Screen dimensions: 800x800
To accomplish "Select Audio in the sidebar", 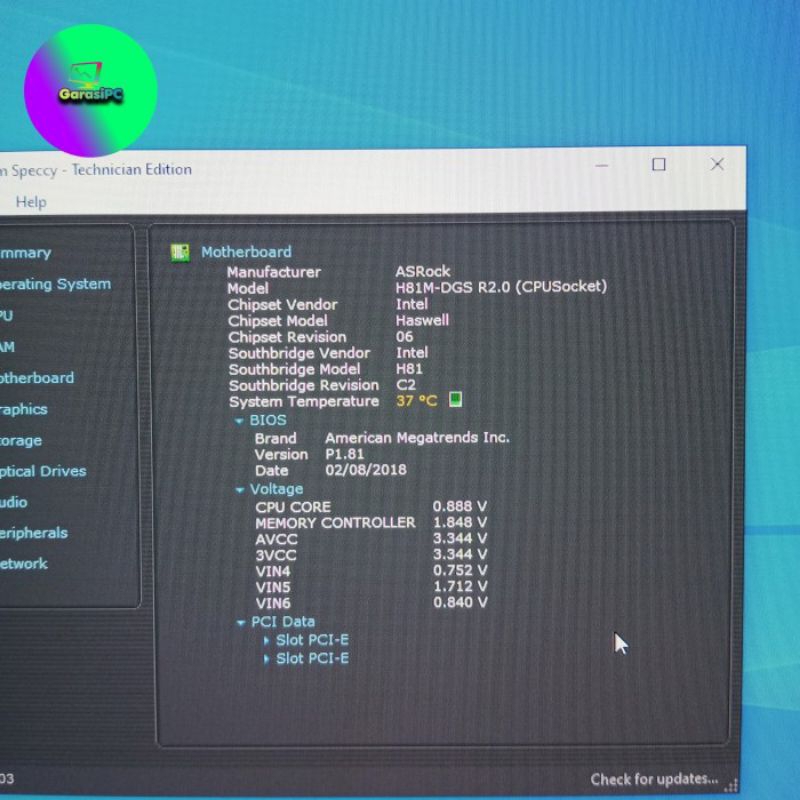I will click(x=14, y=502).
